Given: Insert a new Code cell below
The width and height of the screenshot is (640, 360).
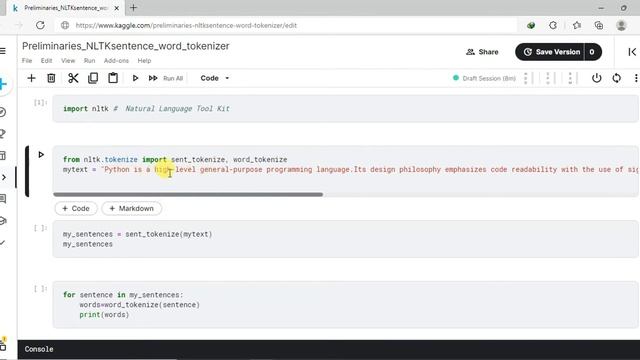Looking at the screenshot, I should click(x=76, y=209).
